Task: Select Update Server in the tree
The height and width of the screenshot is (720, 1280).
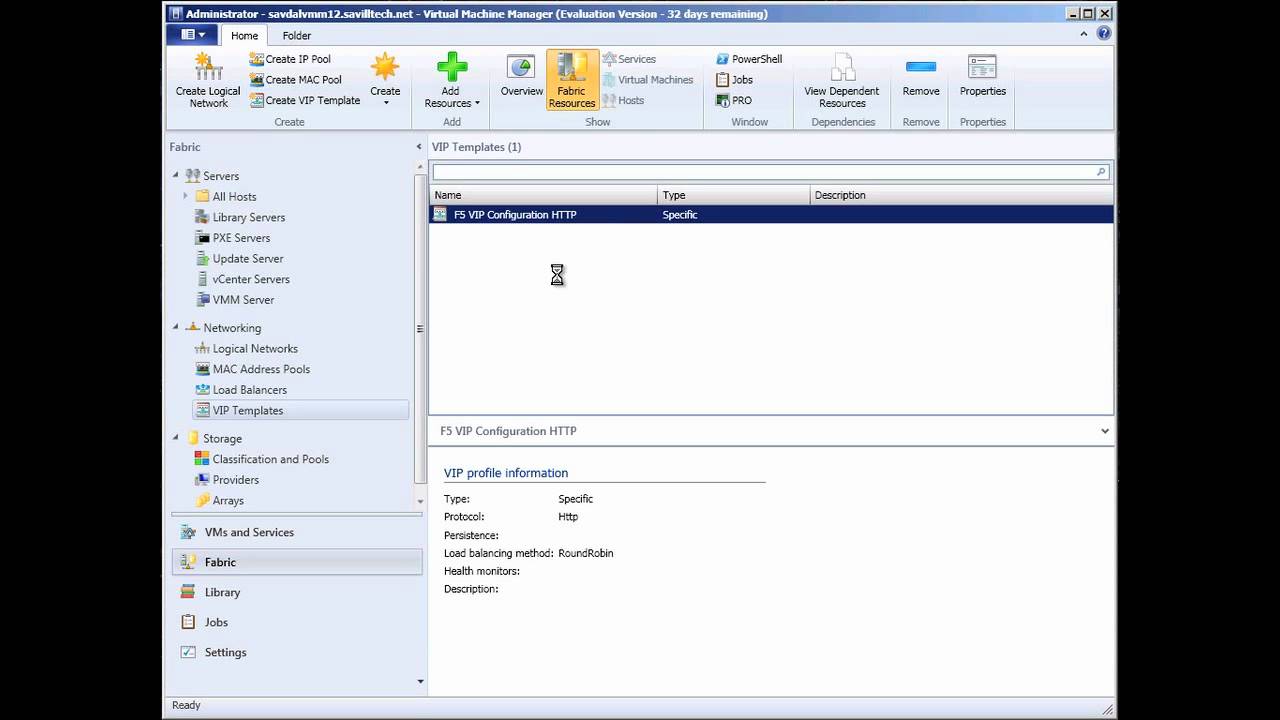Action: pos(247,259)
